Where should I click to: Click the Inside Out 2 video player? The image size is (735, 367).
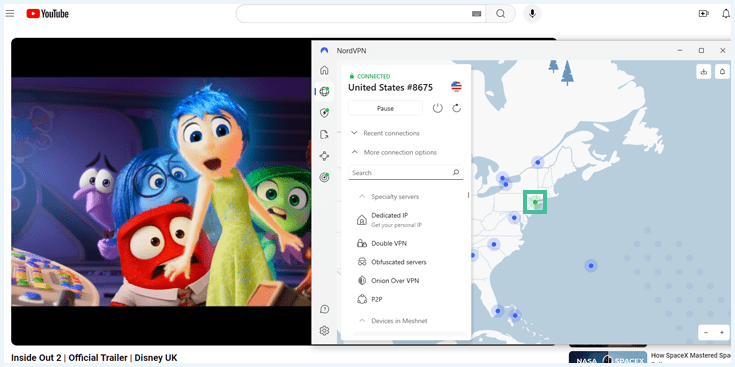[161, 192]
